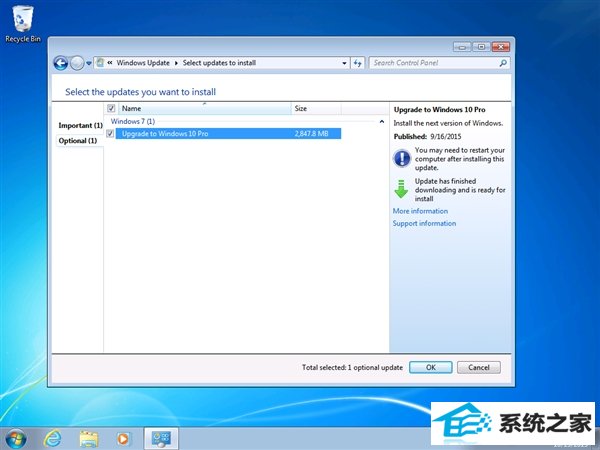Click the search magnifier icon
600x450 pixels.
[x=503, y=63]
